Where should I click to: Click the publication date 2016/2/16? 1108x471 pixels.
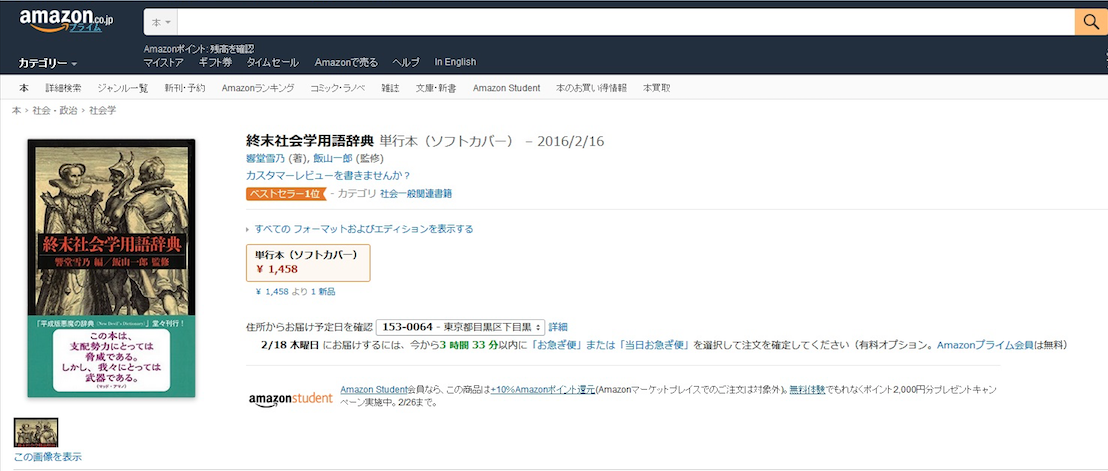coord(570,141)
